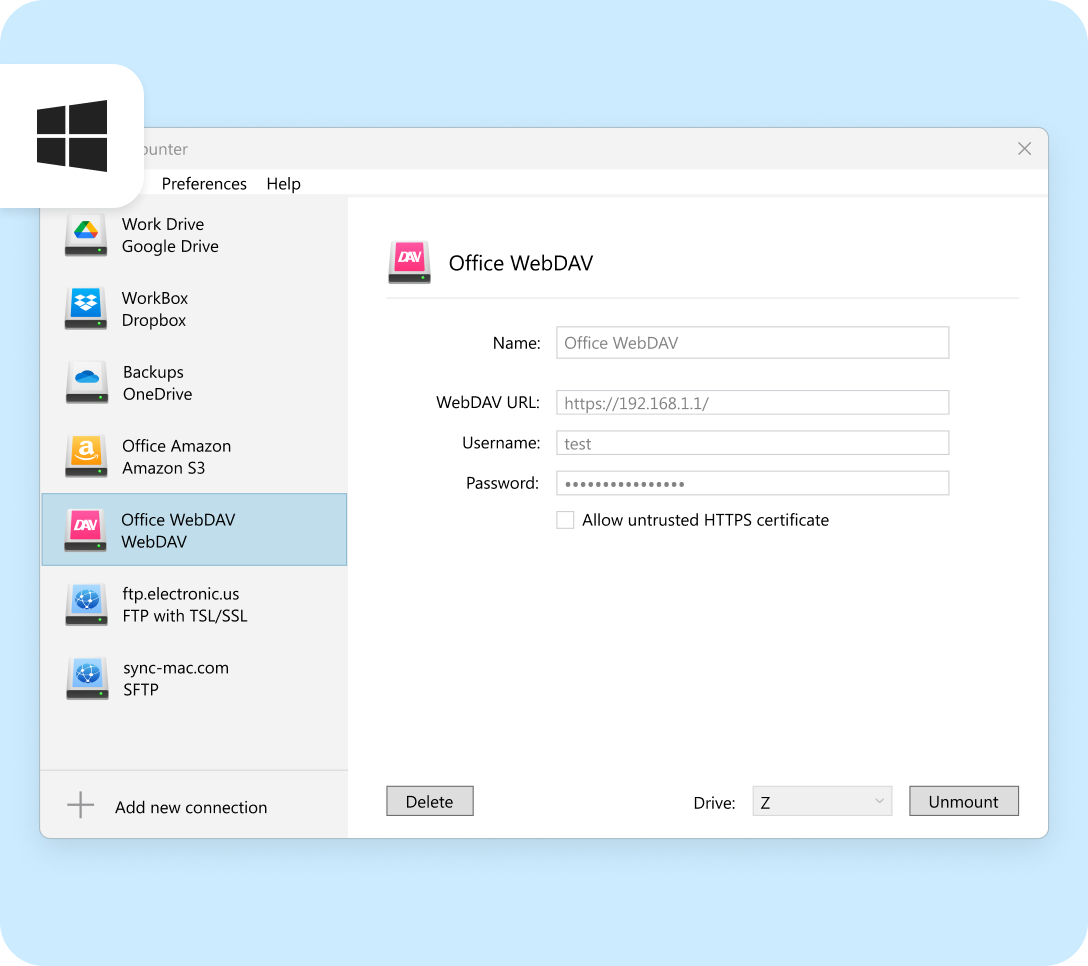Click the Delete button
This screenshot has width=1088, height=966.
tap(429, 802)
